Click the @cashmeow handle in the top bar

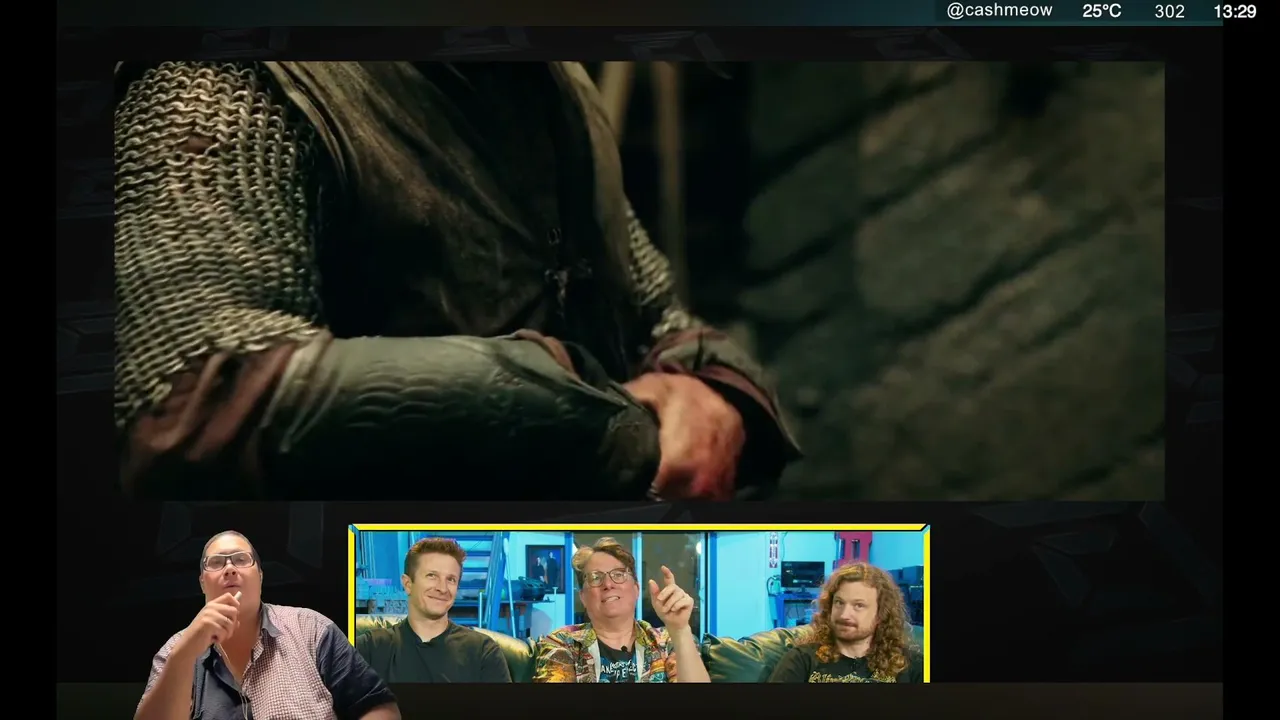tap(999, 11)
